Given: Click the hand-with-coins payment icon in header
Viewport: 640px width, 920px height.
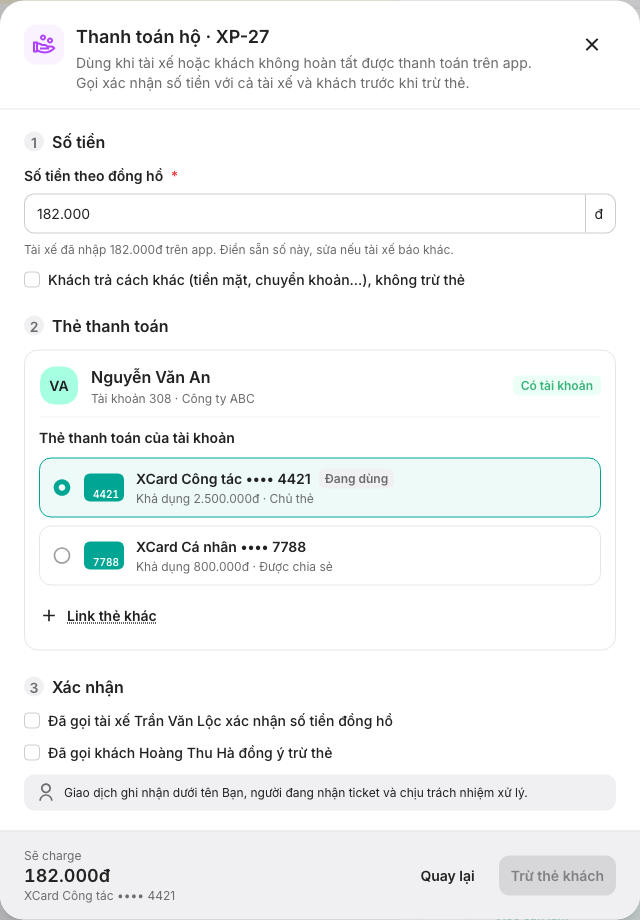Looking at the screenshot, I should pyautogui.click(x=44, y=45).
